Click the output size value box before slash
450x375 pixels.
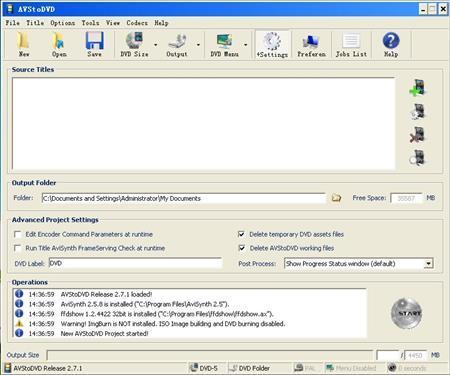point(388,355)
